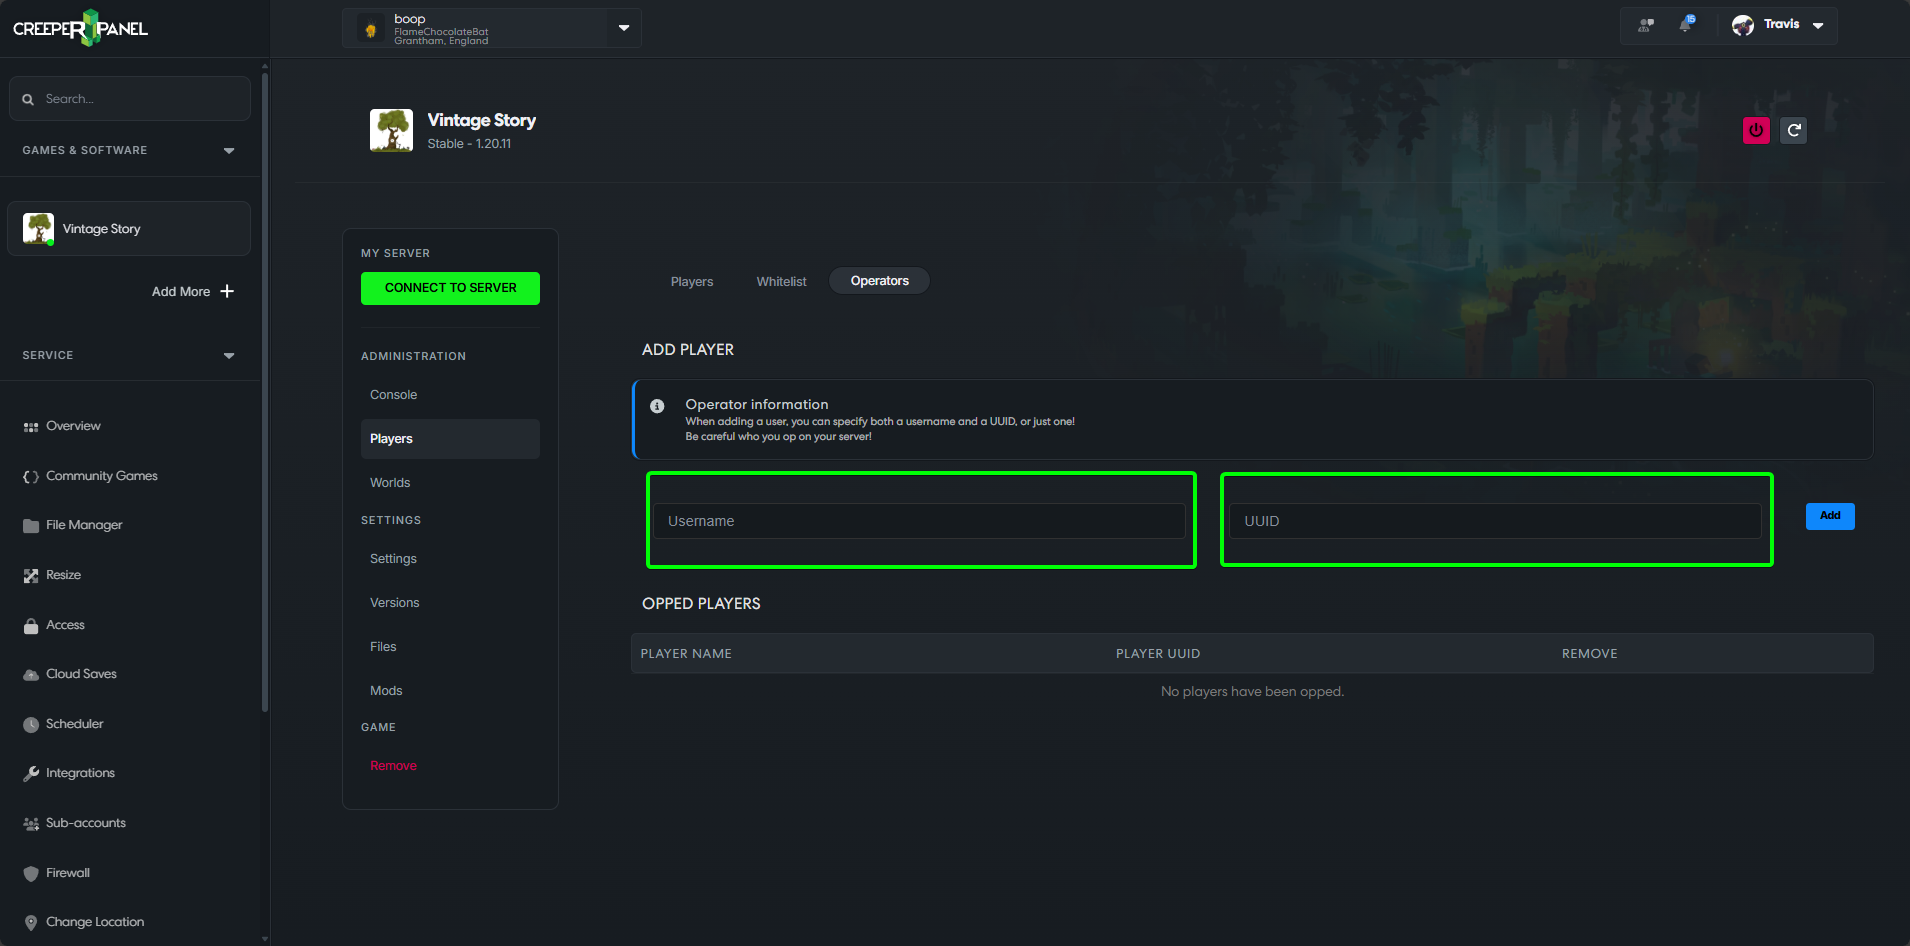Click the chat messages icon in header
1910x946 pixels.
[1645, 25]
